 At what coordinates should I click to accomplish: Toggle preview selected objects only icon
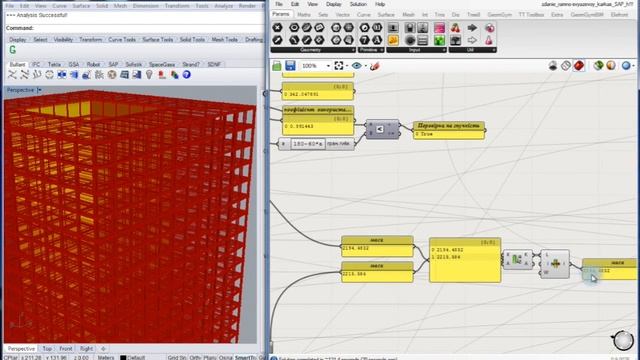(598, 65)
